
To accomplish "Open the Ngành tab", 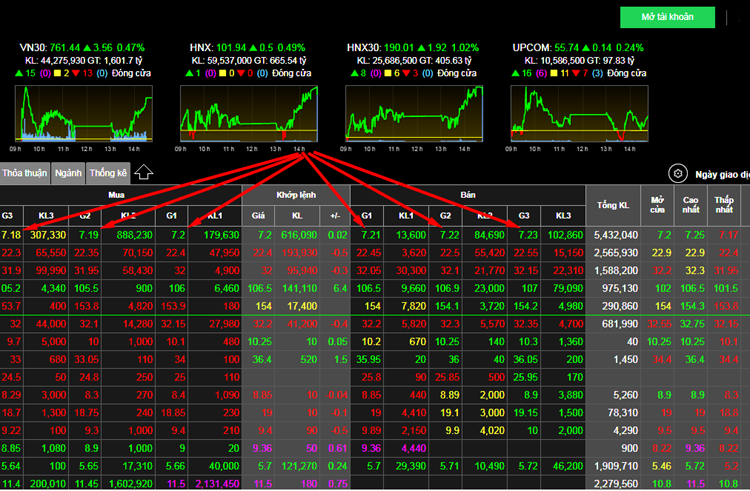I will point(68,172).
